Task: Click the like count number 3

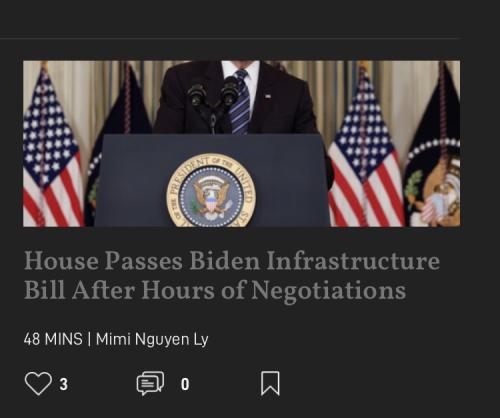Action: [64, 384]
